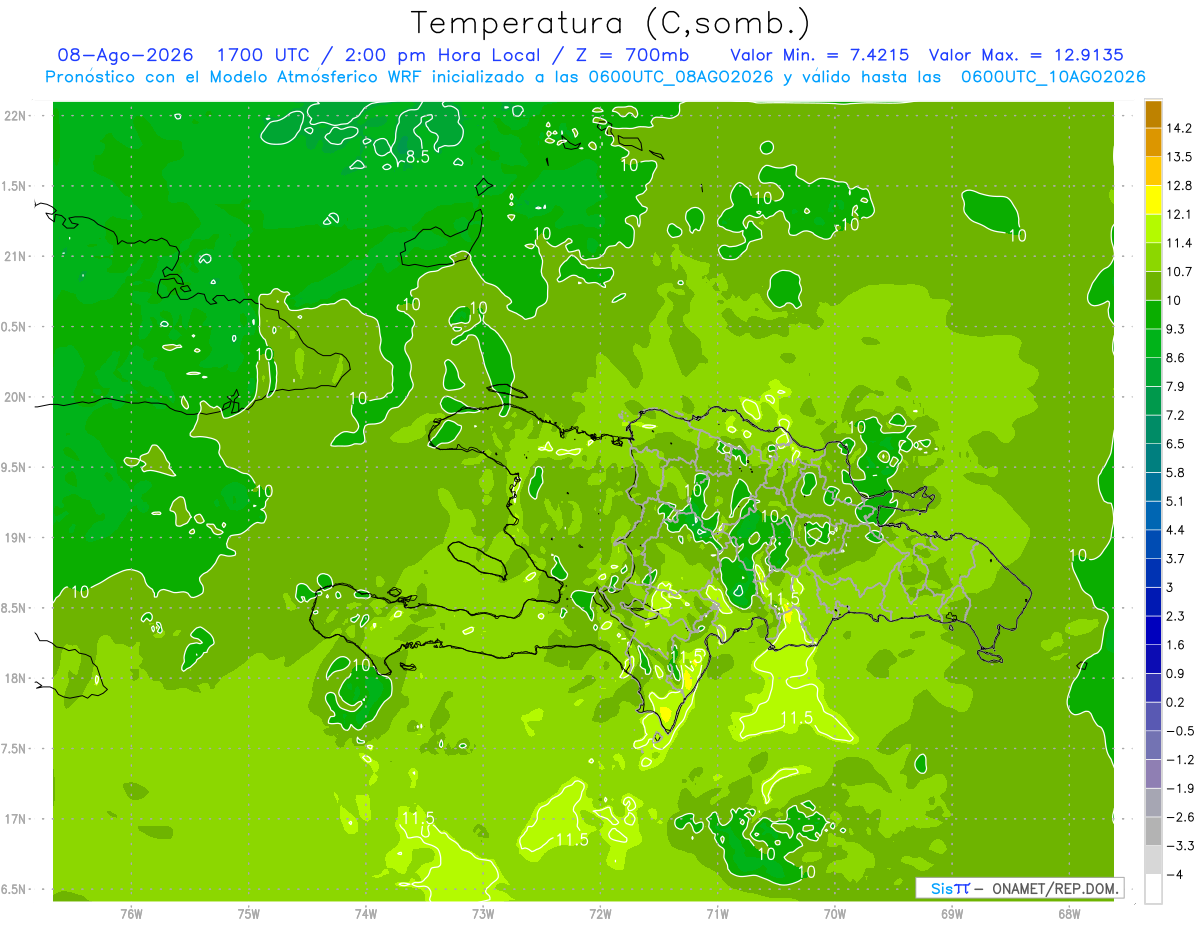Screen dimensions: 1200x927
Task: Pick the gray legend swatch between -3.3 and -2.6
Action: pyautogui.click(x=1153, y=831)
